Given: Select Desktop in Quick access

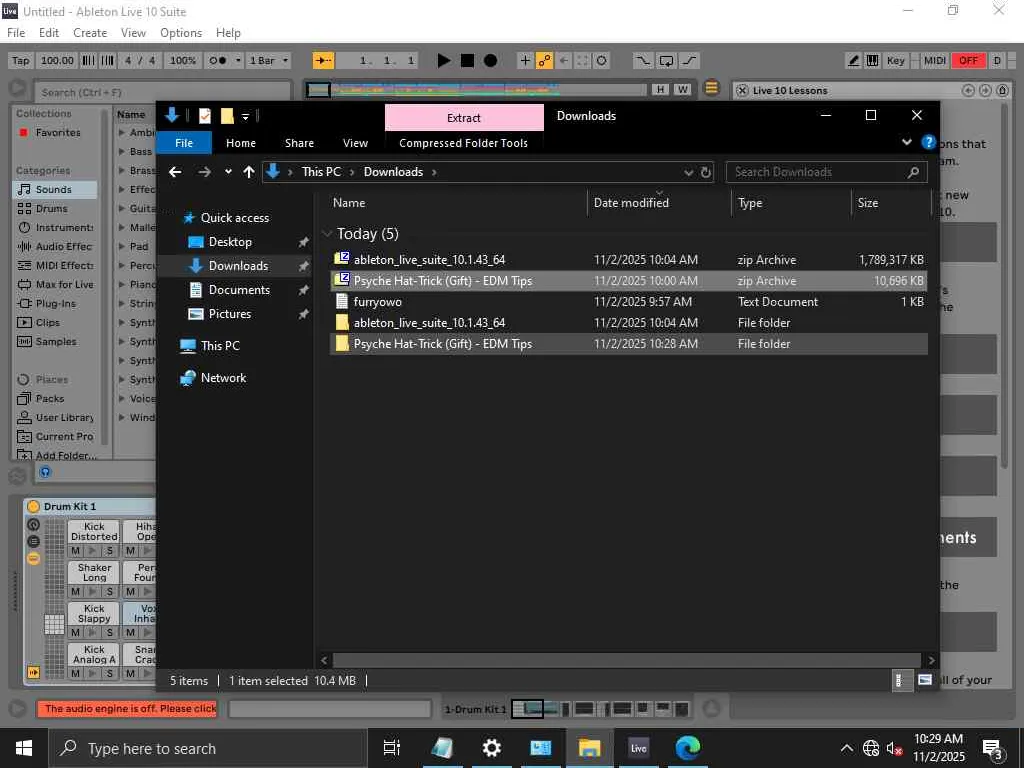Looking at the screenshot, I should (229, 242).
